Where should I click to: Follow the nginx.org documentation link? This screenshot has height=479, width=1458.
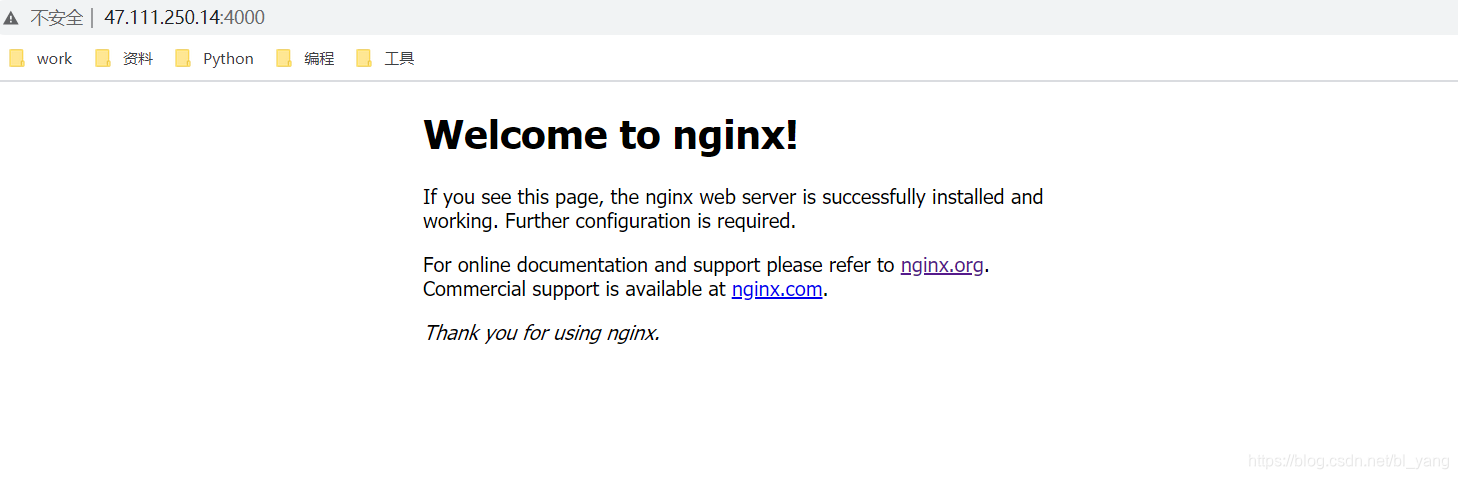coord(942,265)
